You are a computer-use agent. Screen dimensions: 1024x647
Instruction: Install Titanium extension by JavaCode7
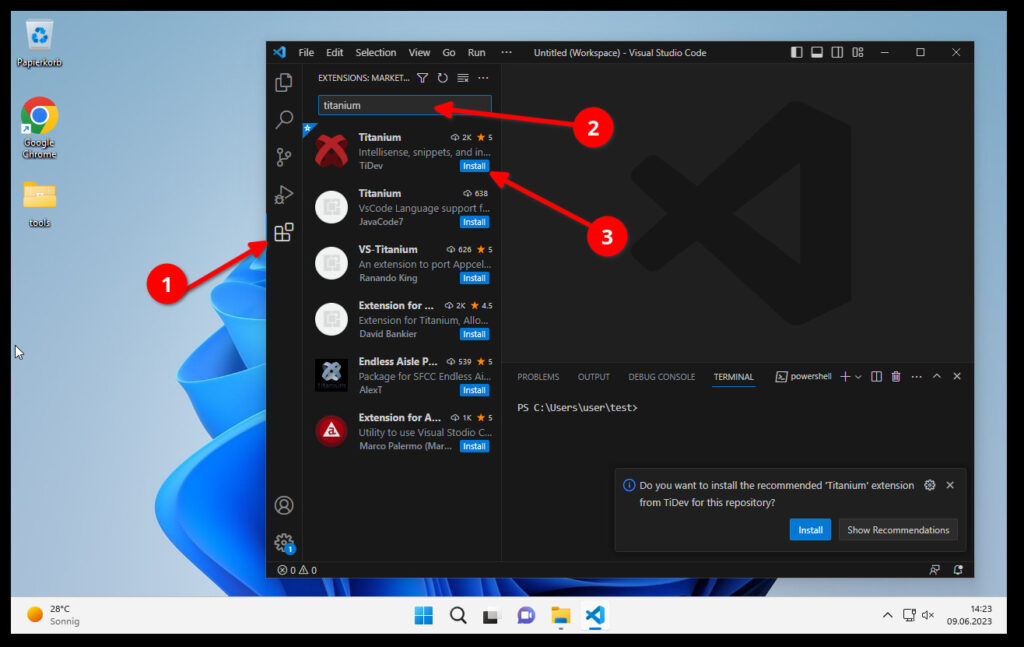474,222
